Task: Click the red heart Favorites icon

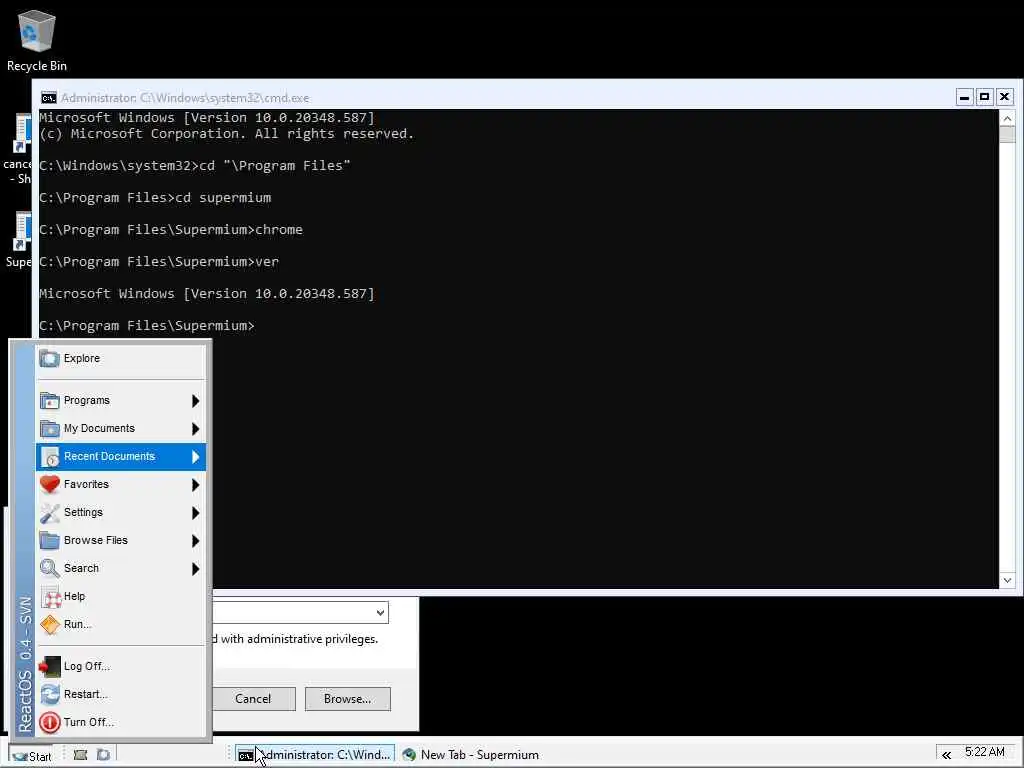Action: [50, 485]
